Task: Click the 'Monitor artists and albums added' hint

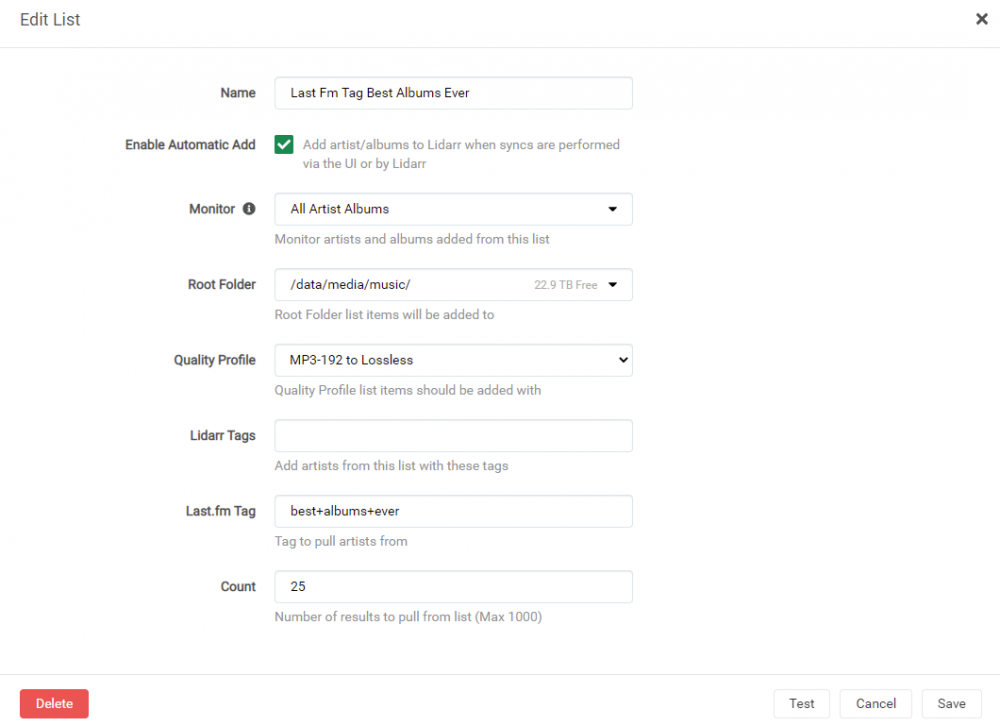Action: [412, 239]
